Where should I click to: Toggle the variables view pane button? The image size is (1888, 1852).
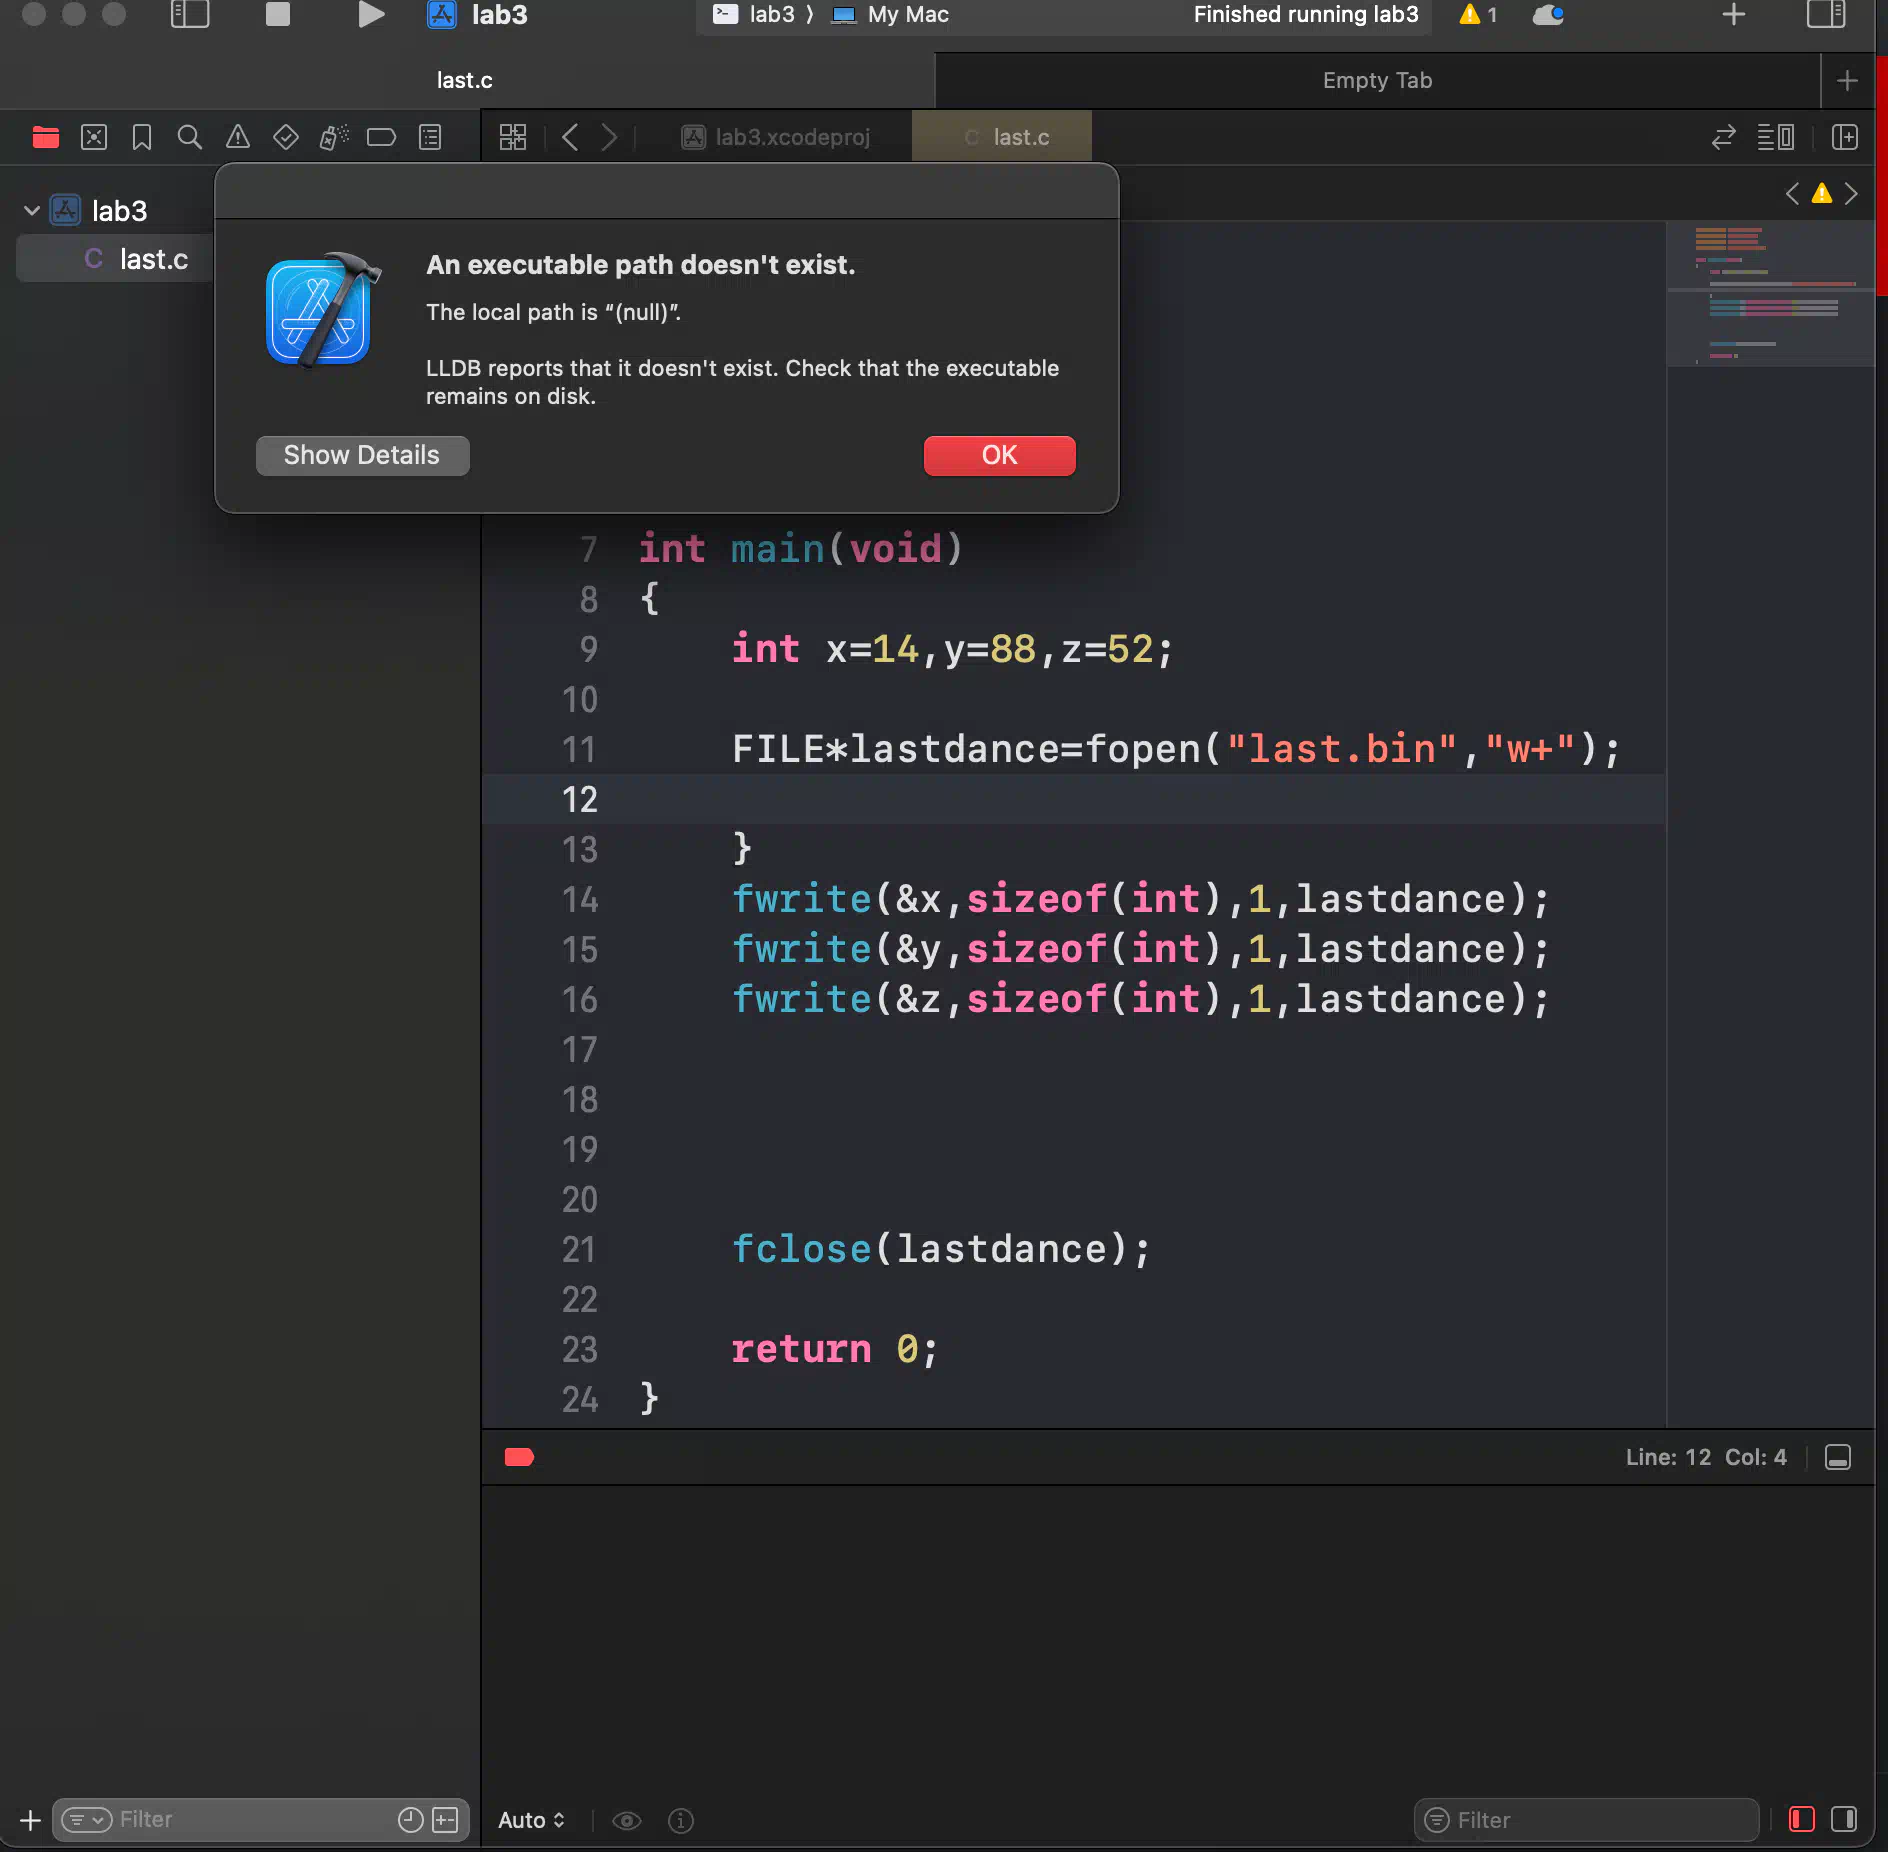(1802, 1819)
